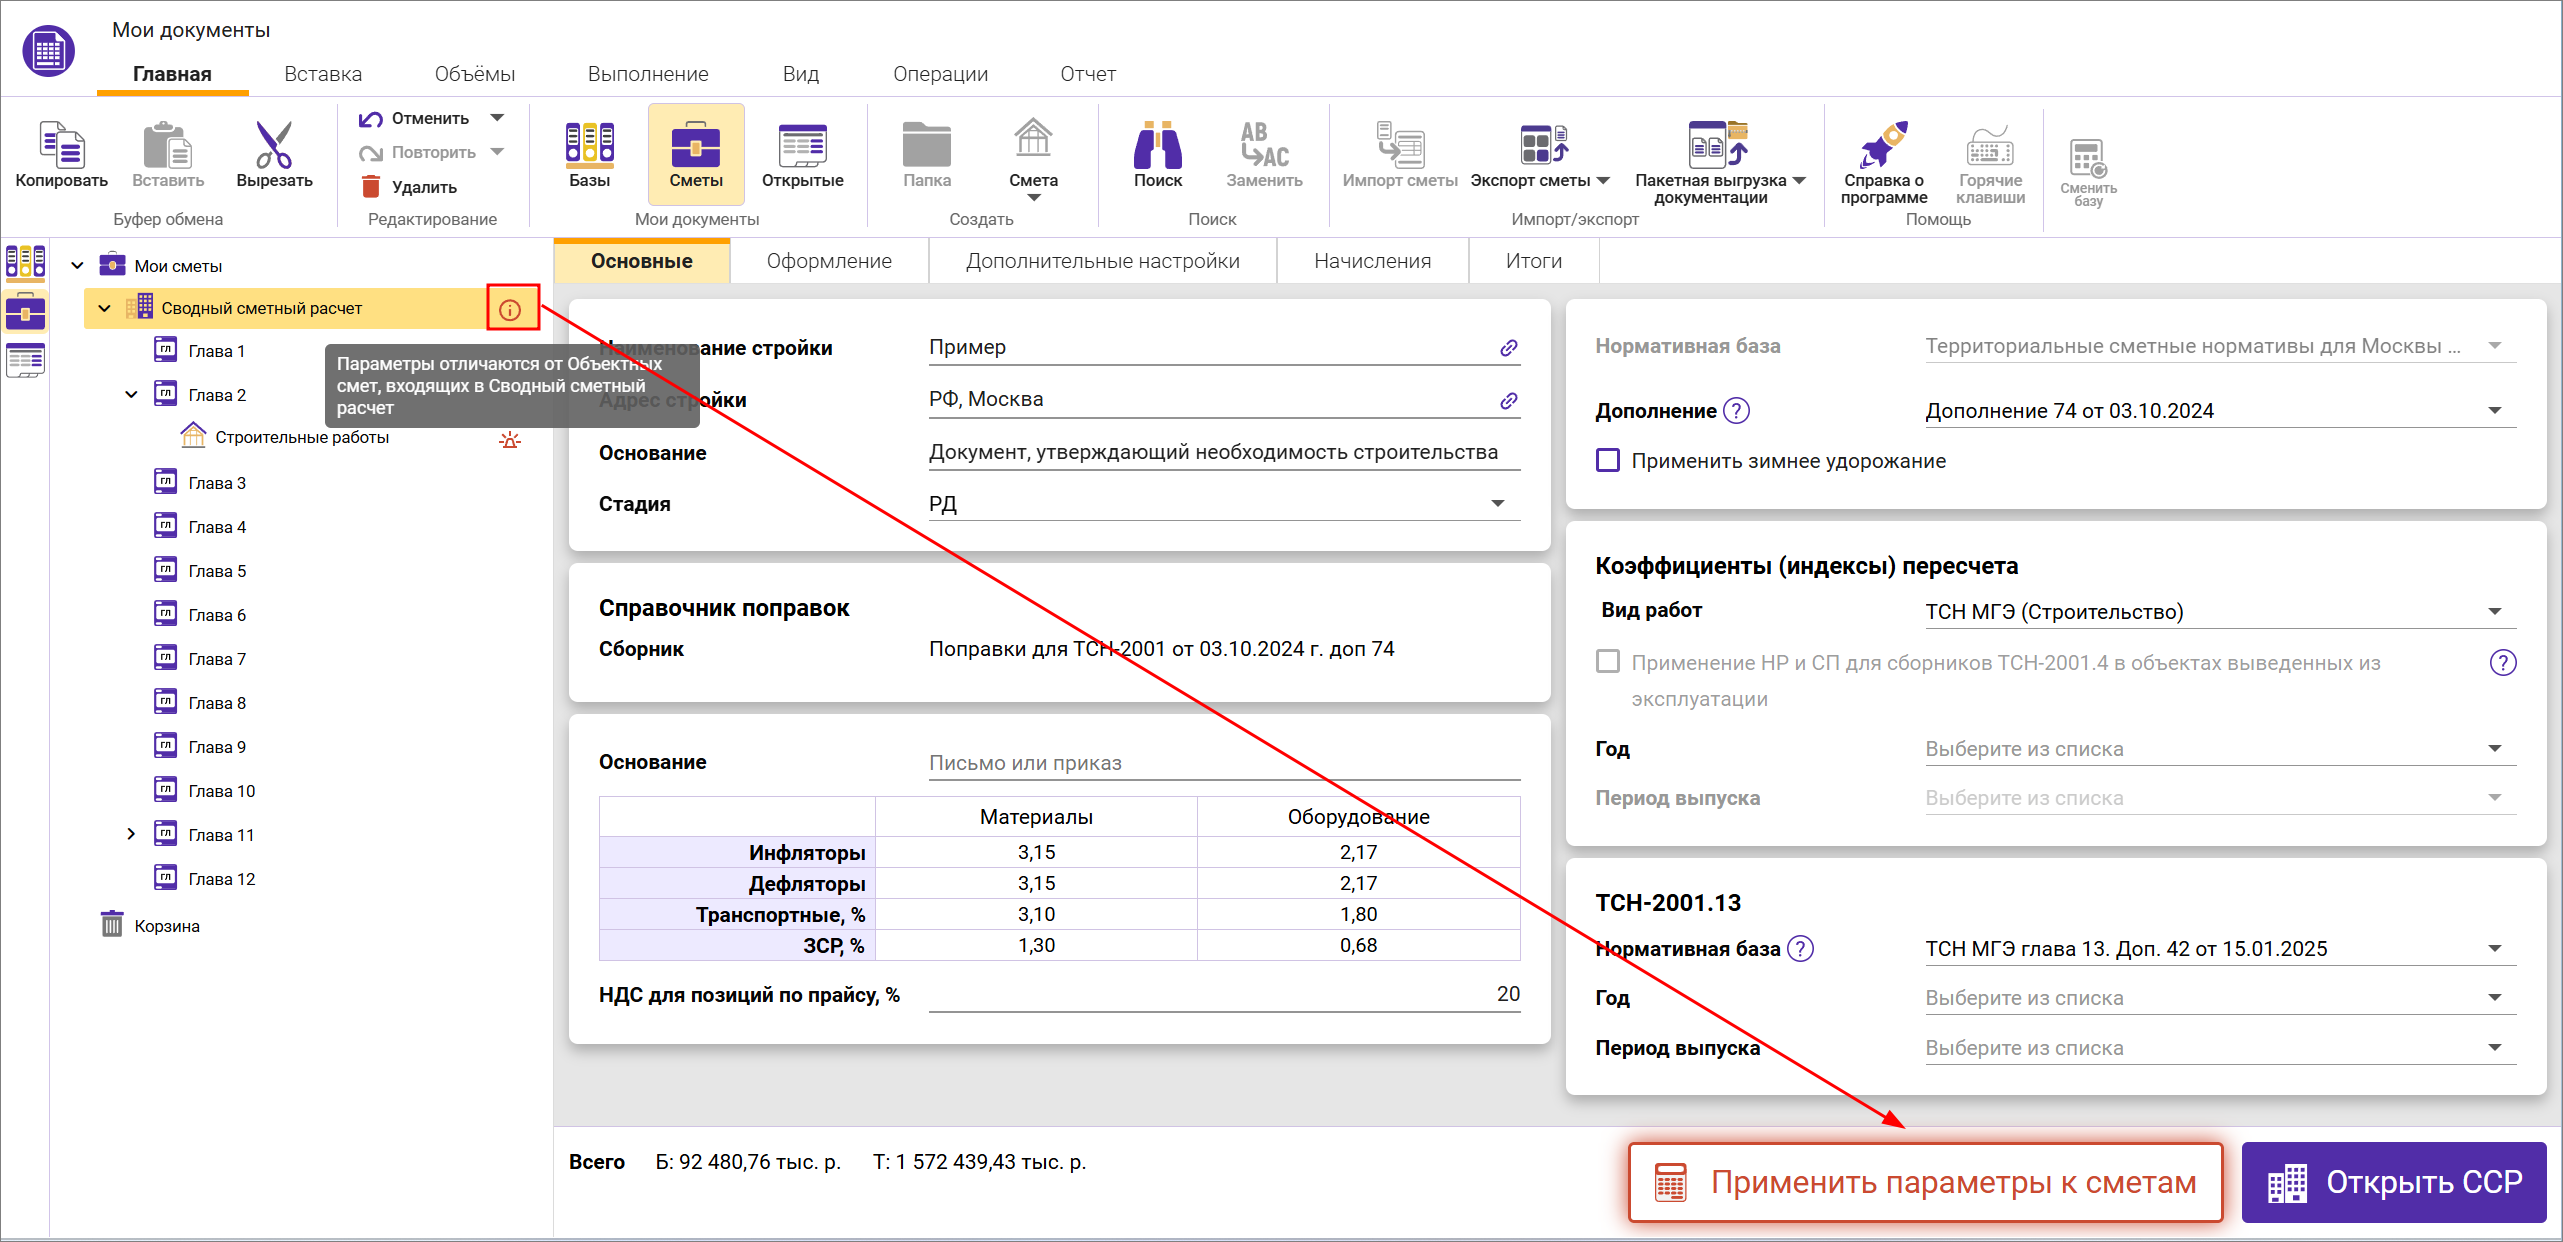
Task: Click the link icon beside Наименование стройки
Action: pyautogui.click(x=1508, y=348)
